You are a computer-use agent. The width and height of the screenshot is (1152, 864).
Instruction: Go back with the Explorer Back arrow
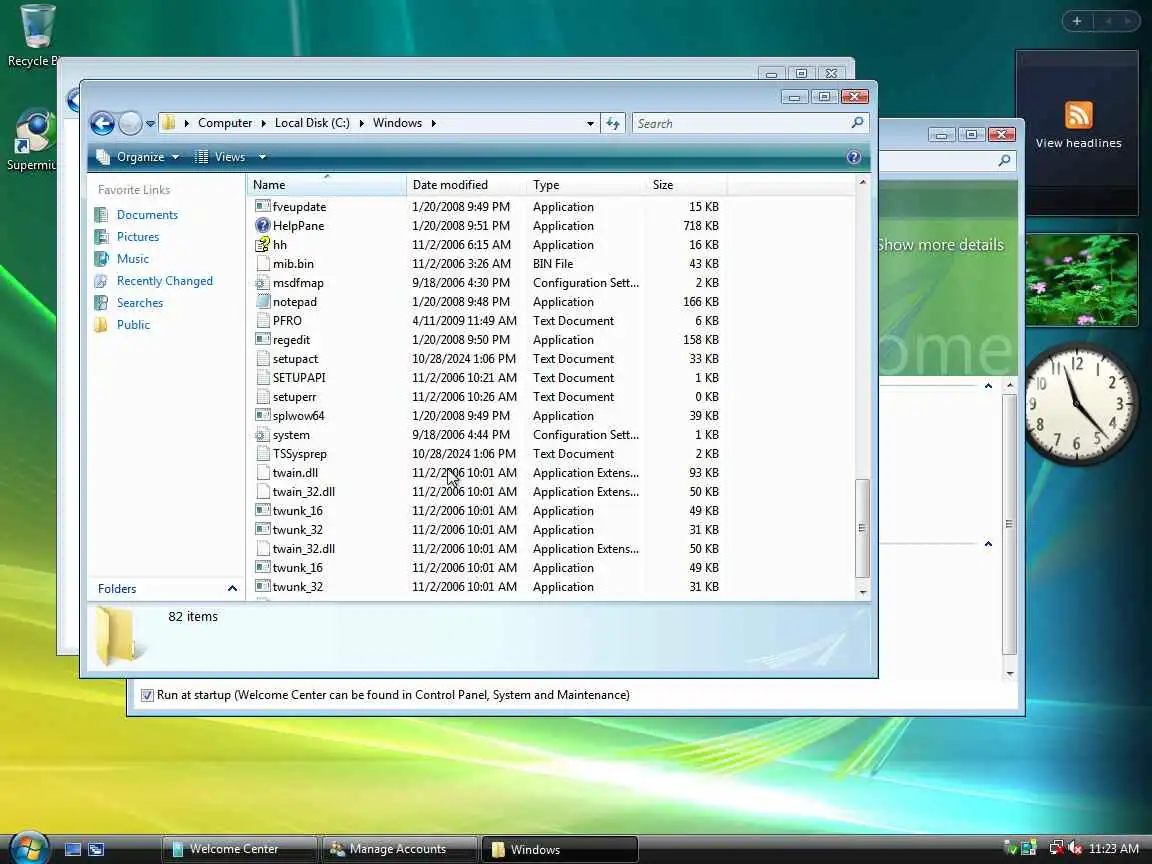click(x=102, y=123)
